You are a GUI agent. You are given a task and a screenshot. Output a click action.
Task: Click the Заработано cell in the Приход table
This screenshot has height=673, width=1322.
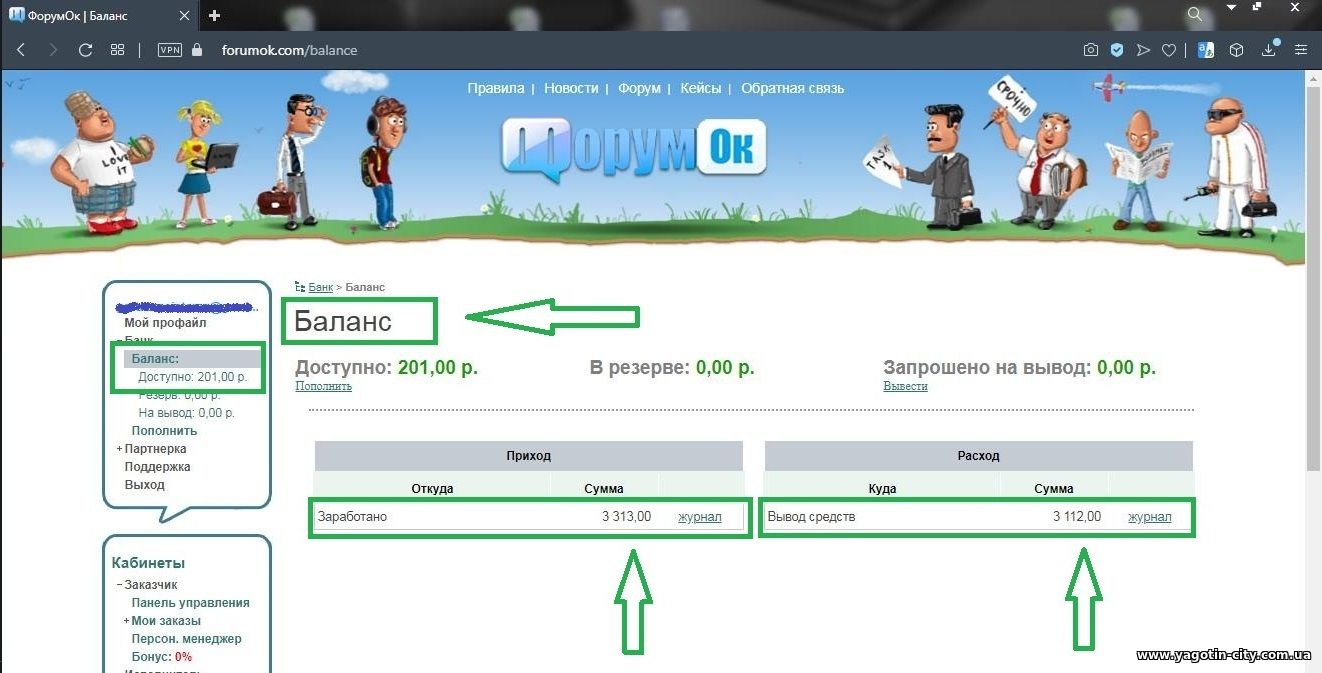tap(352, 517)
